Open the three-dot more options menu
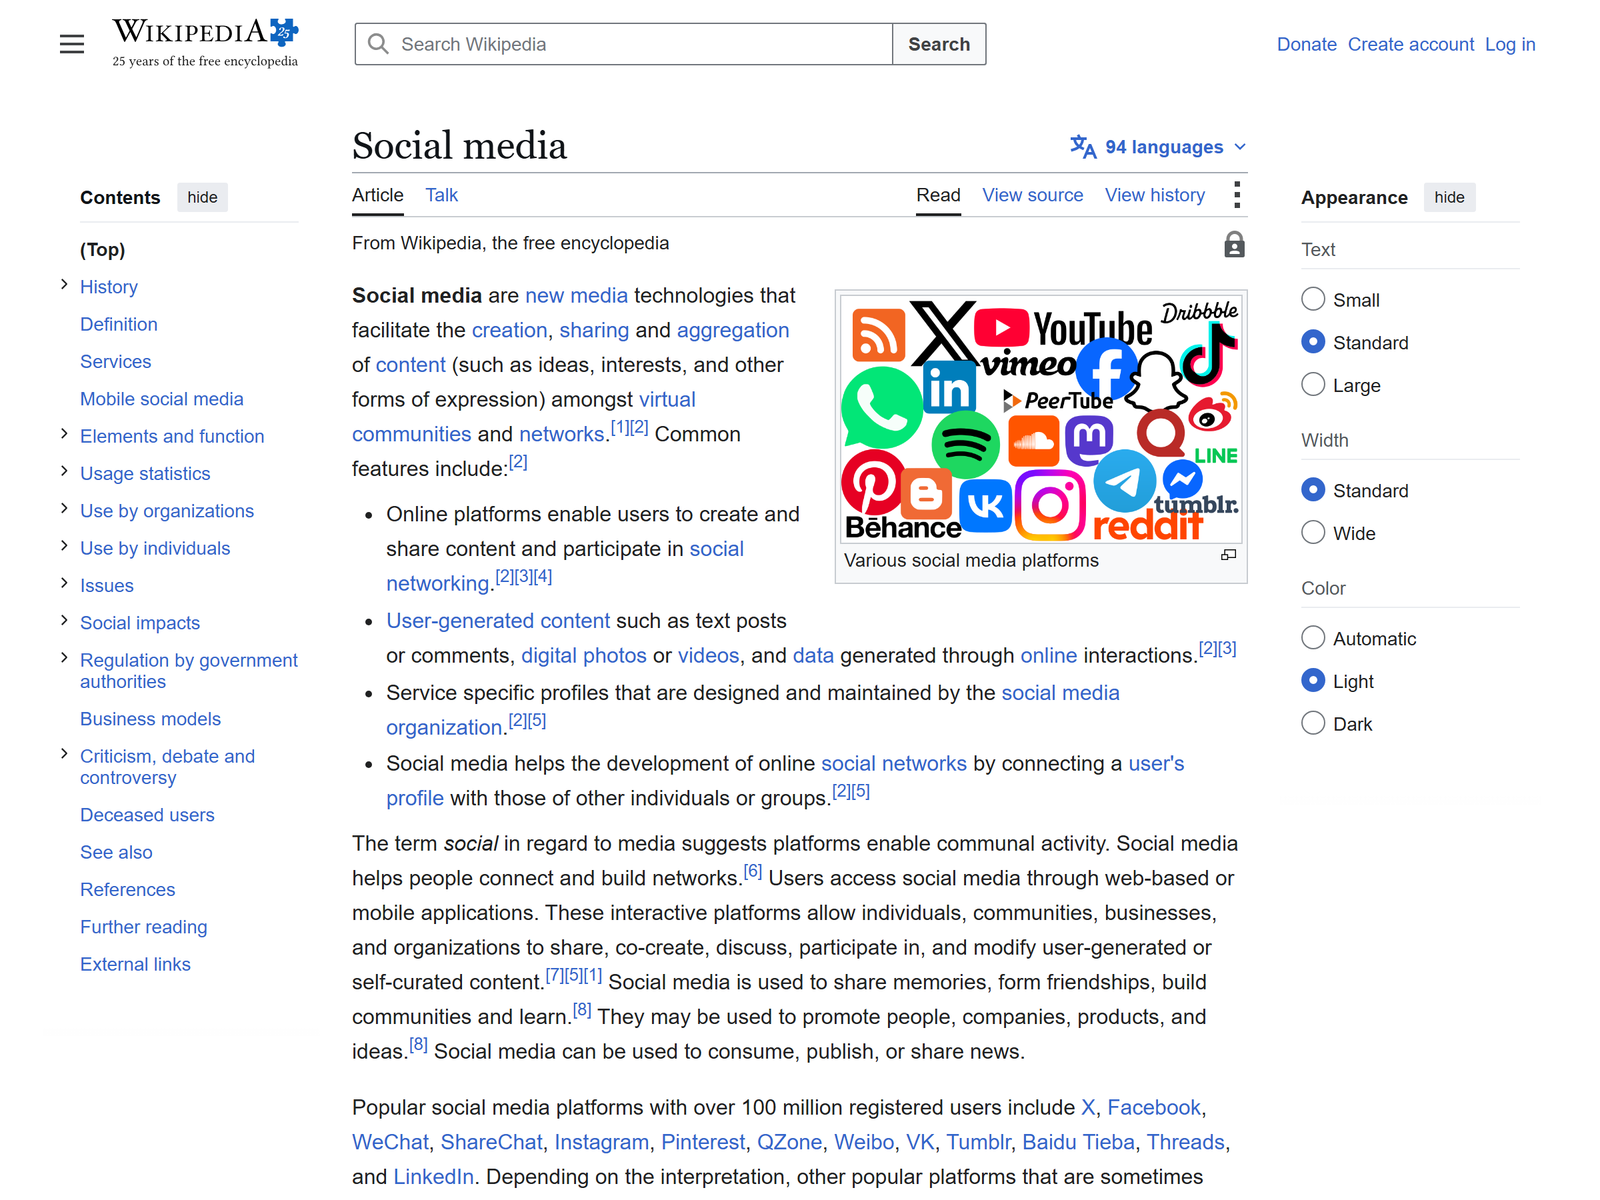1600x1200 pixels. tap(1237, 195)
